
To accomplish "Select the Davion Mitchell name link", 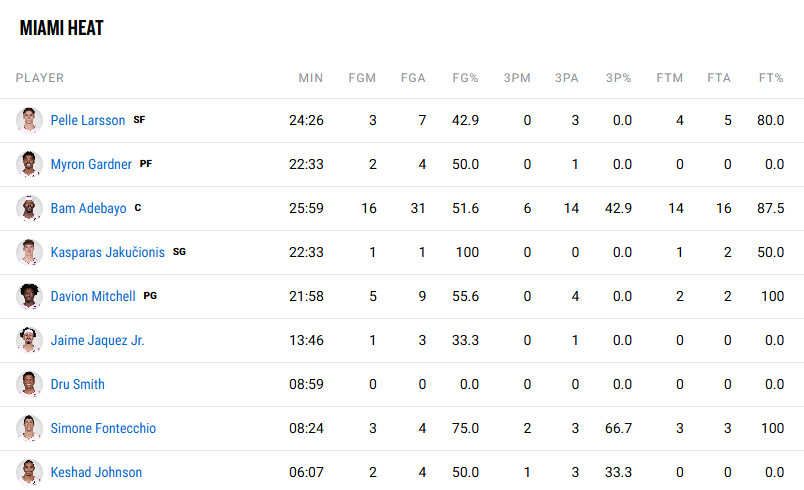I will (93, 297).
